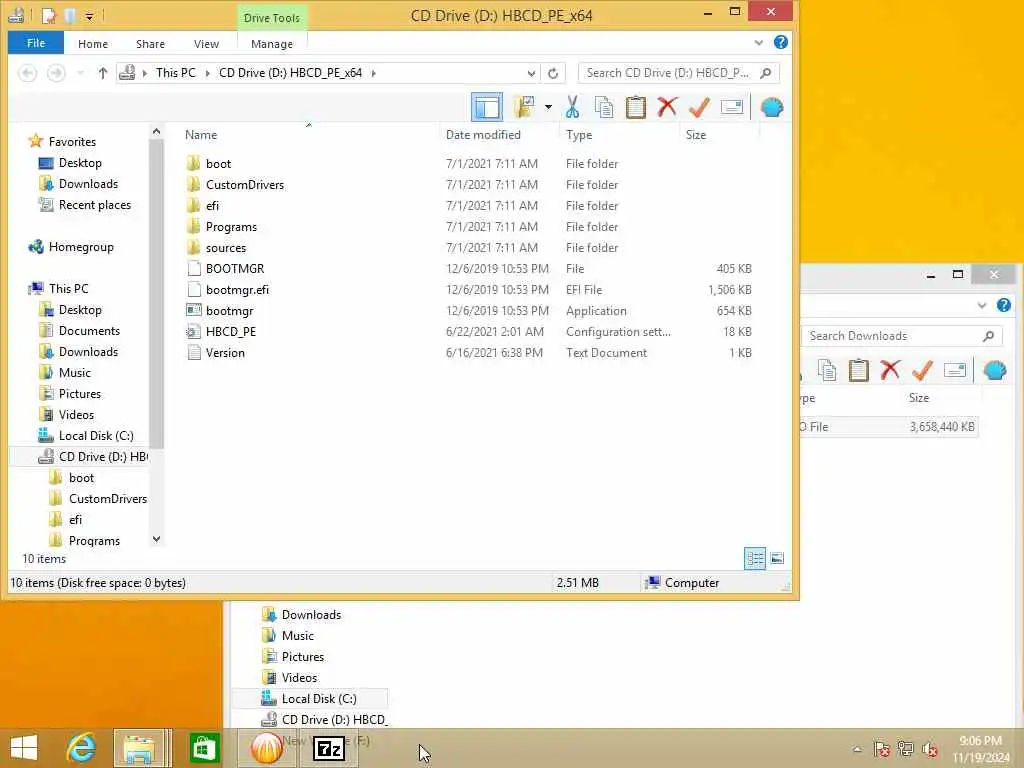Screen dimensions: 1024x768
Task: Switch to large icons view button
Action: (777, 558)
